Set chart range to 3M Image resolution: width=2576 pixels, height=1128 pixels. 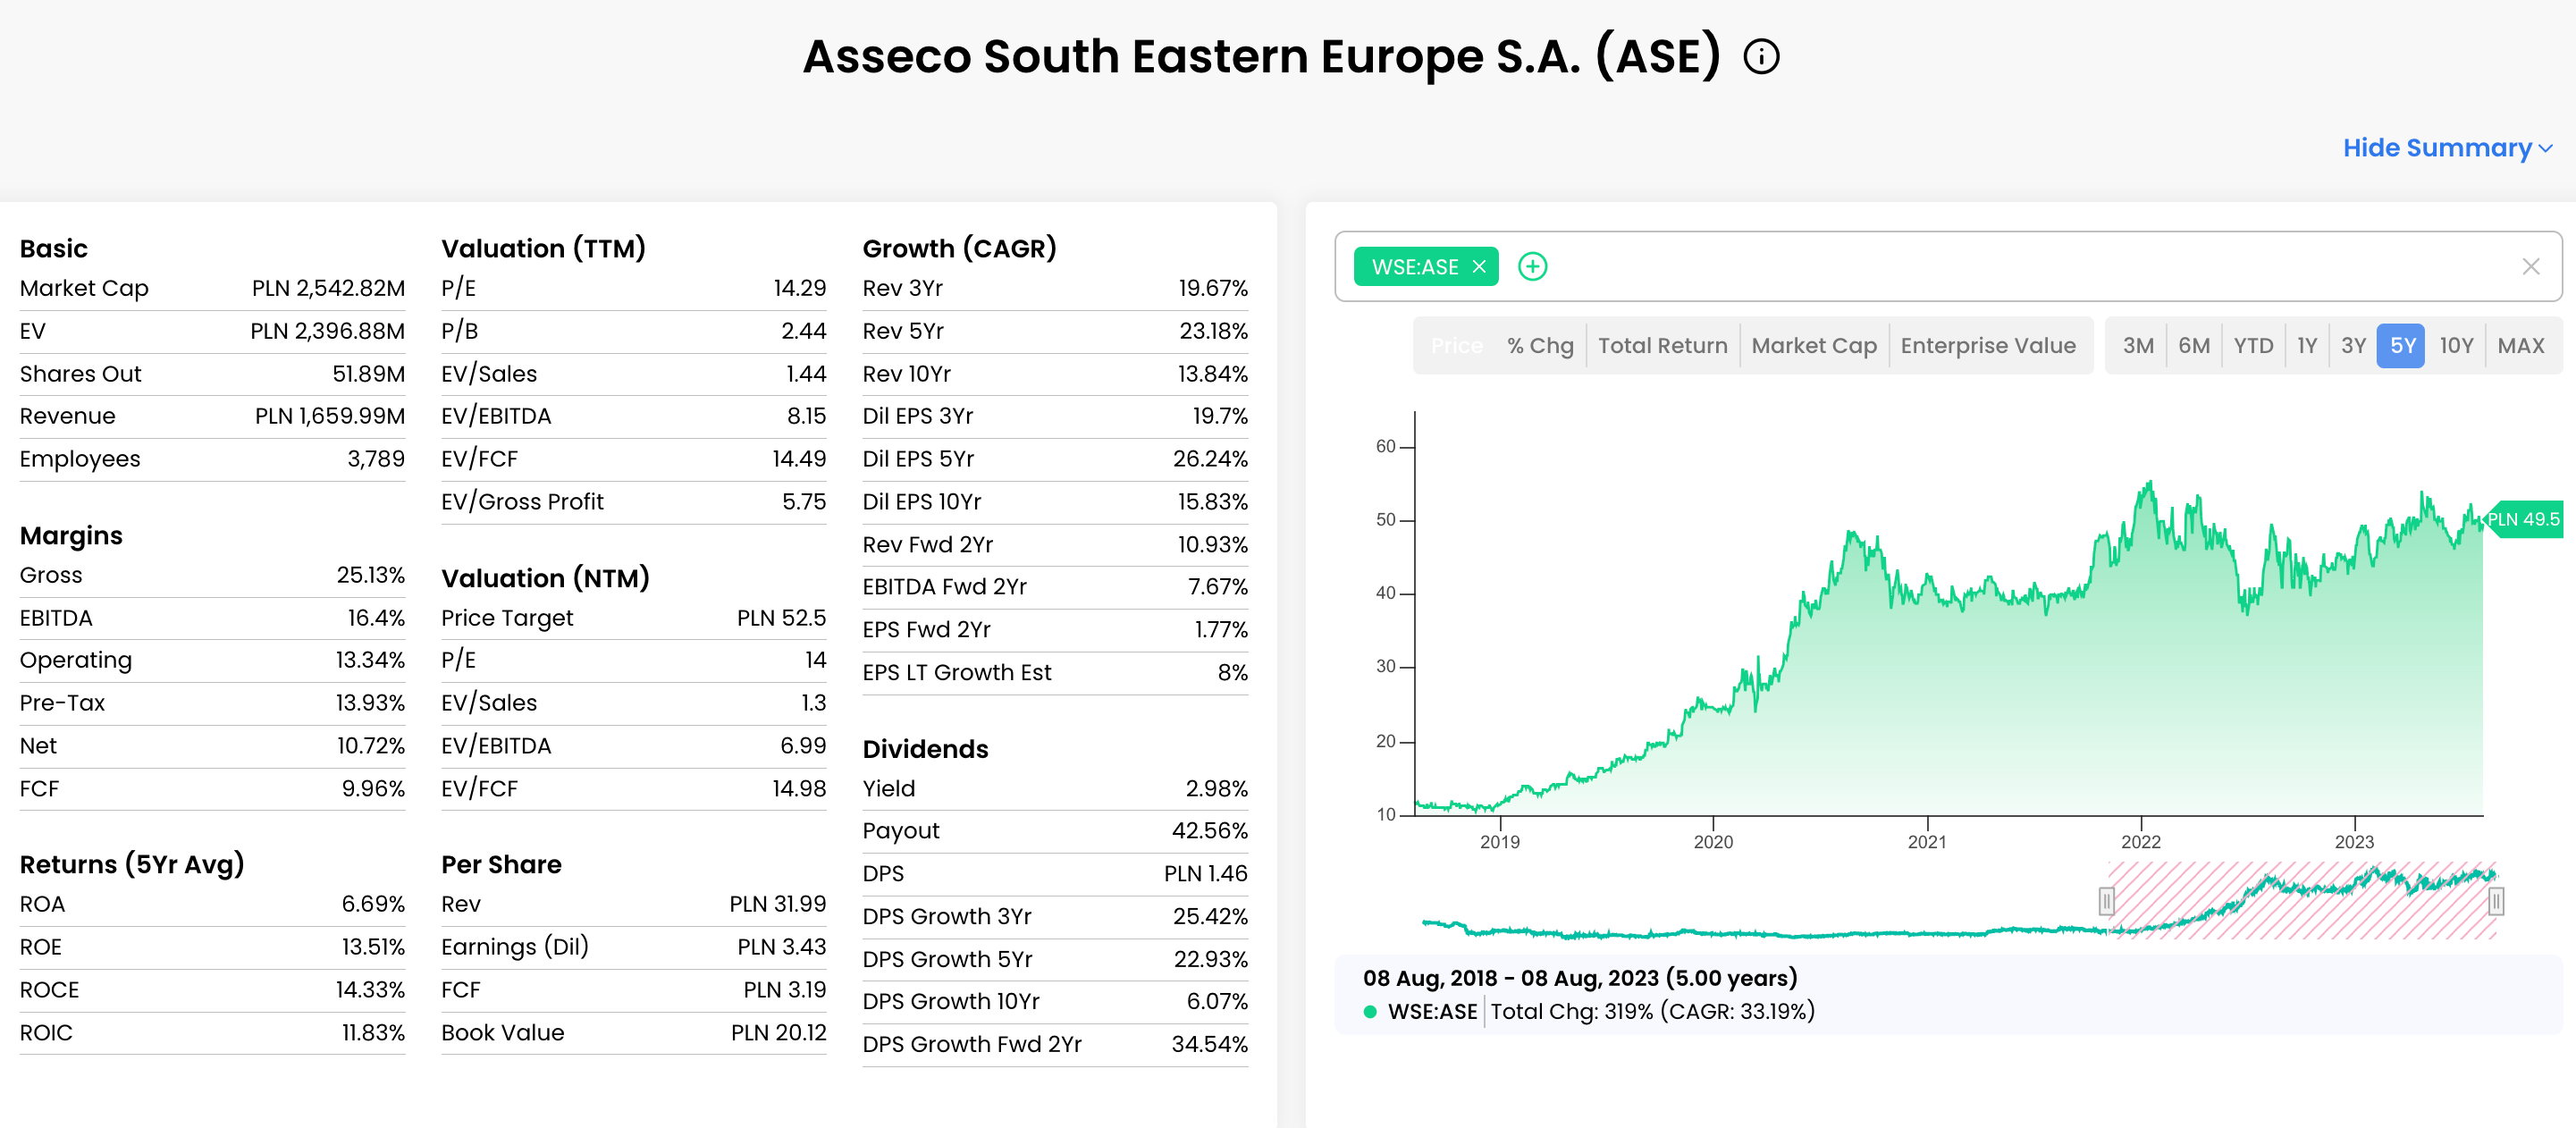[2138, 346]
